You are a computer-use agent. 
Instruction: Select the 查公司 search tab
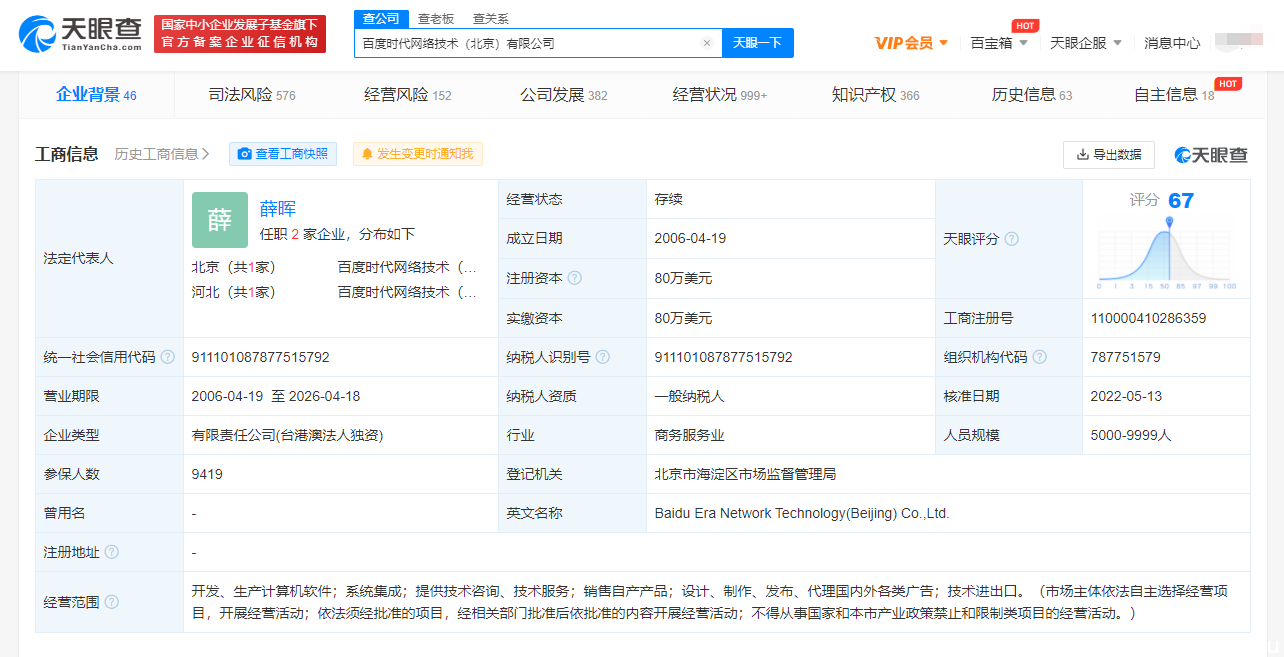(381, 18)
